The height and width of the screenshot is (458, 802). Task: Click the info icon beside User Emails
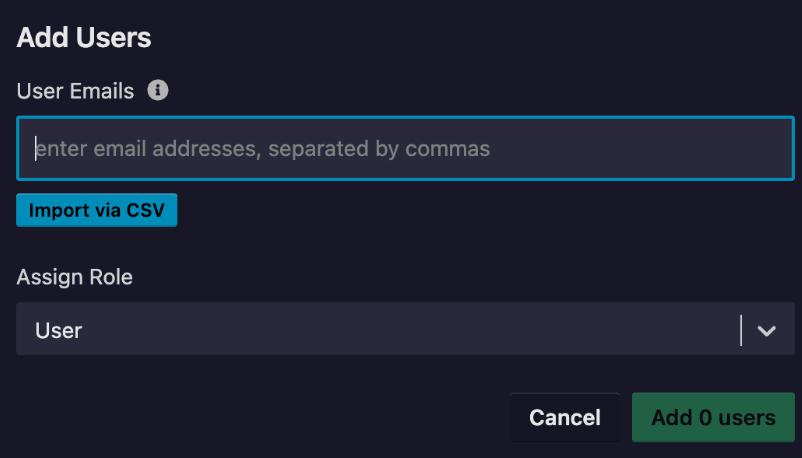click(158, 91)
